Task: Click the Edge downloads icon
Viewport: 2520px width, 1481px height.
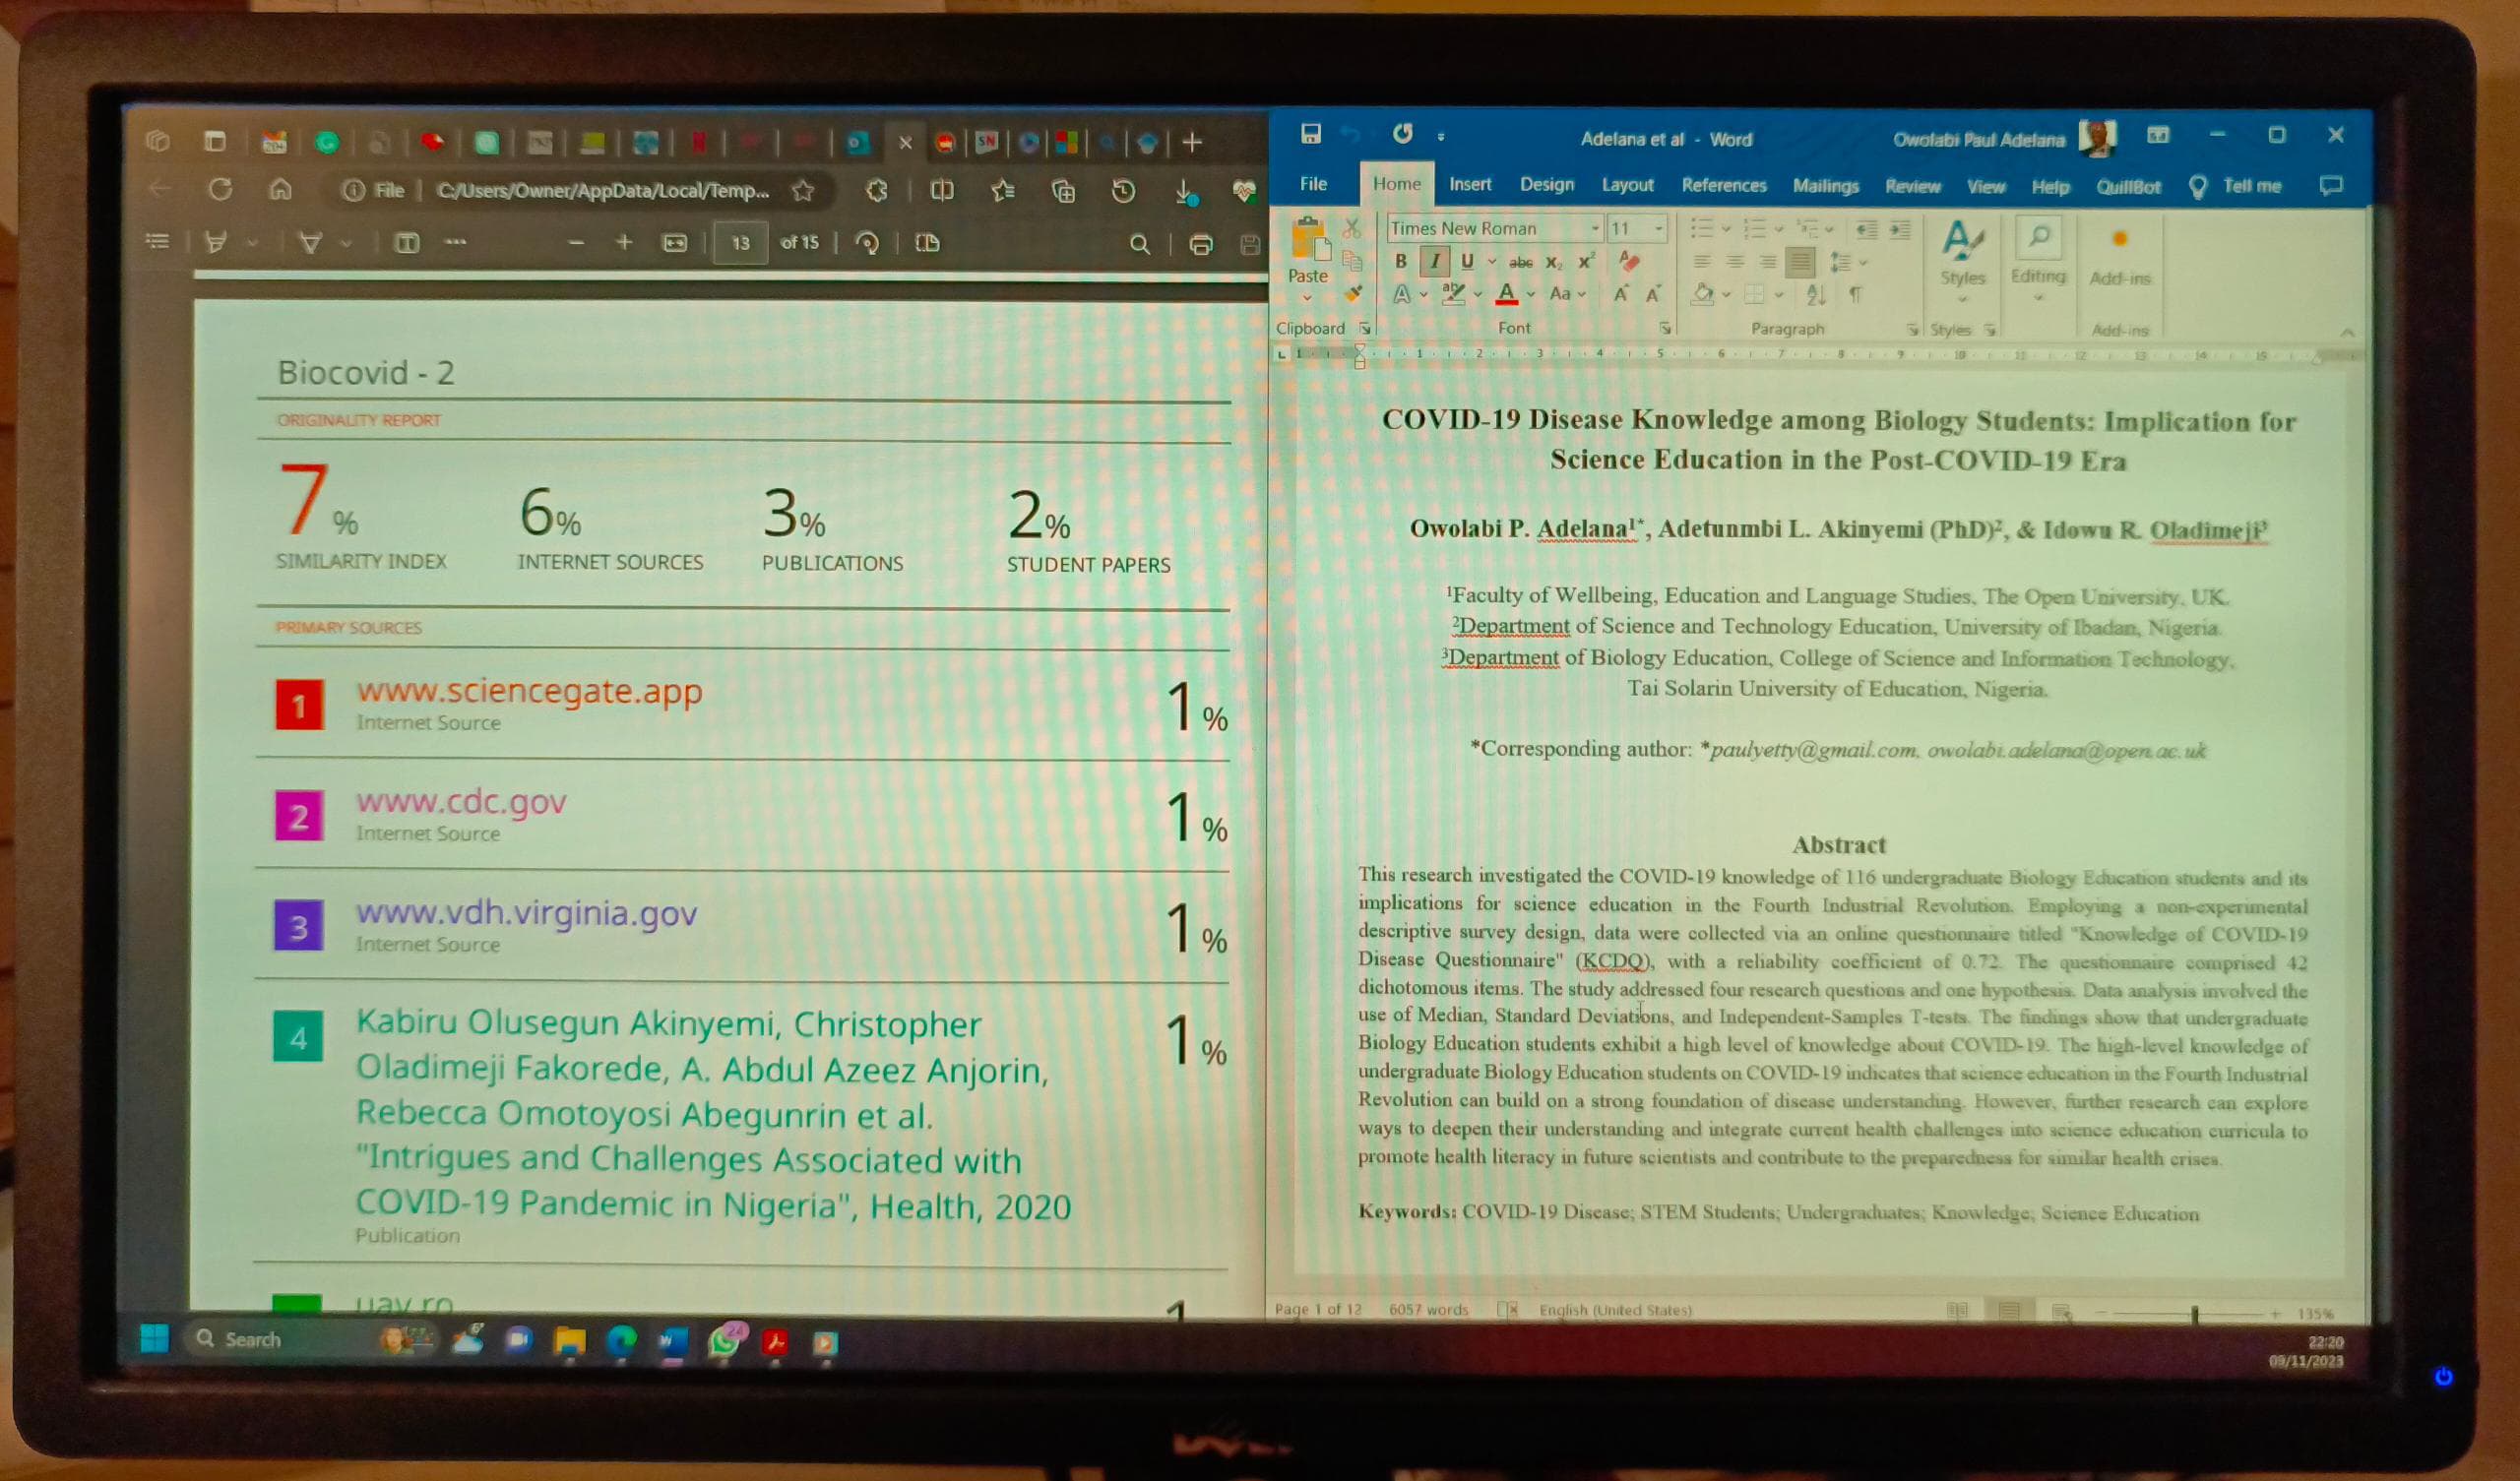Action: click(x=1184, y=191)
